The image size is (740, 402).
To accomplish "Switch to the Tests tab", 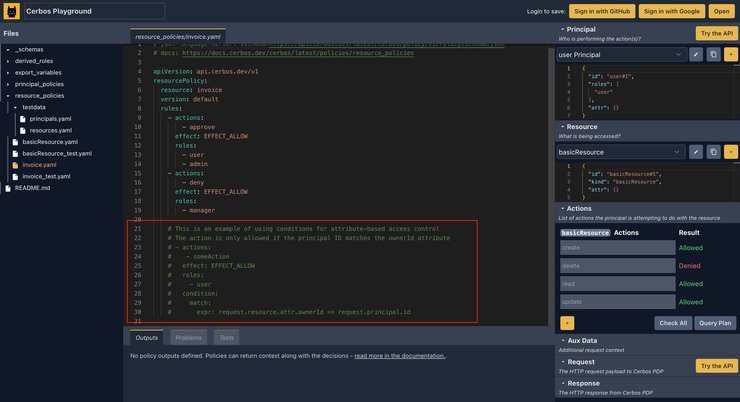I will (x=227, y=338).
